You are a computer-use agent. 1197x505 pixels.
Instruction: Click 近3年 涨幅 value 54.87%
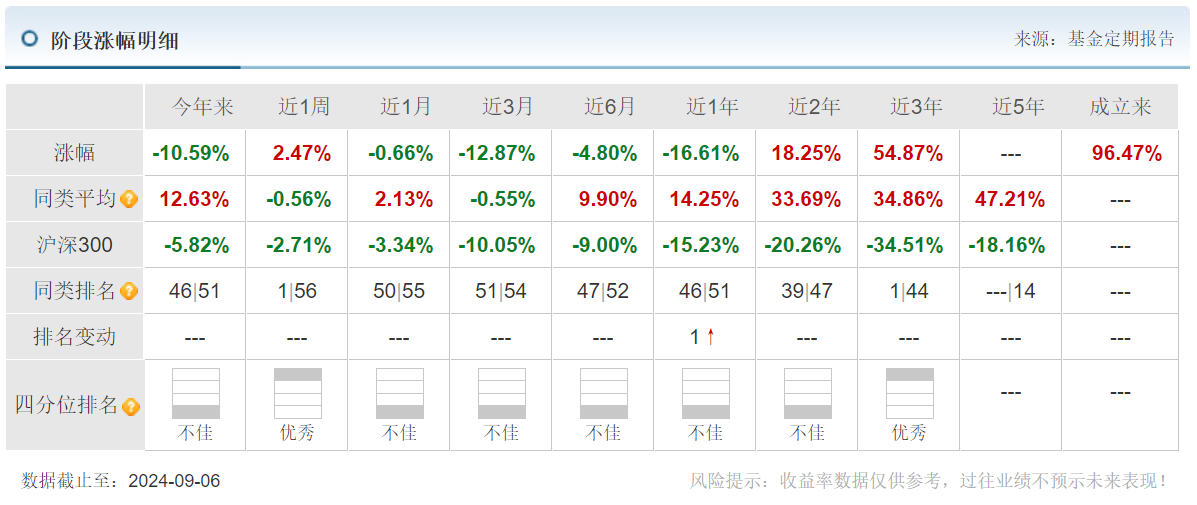tap(908, 154)
